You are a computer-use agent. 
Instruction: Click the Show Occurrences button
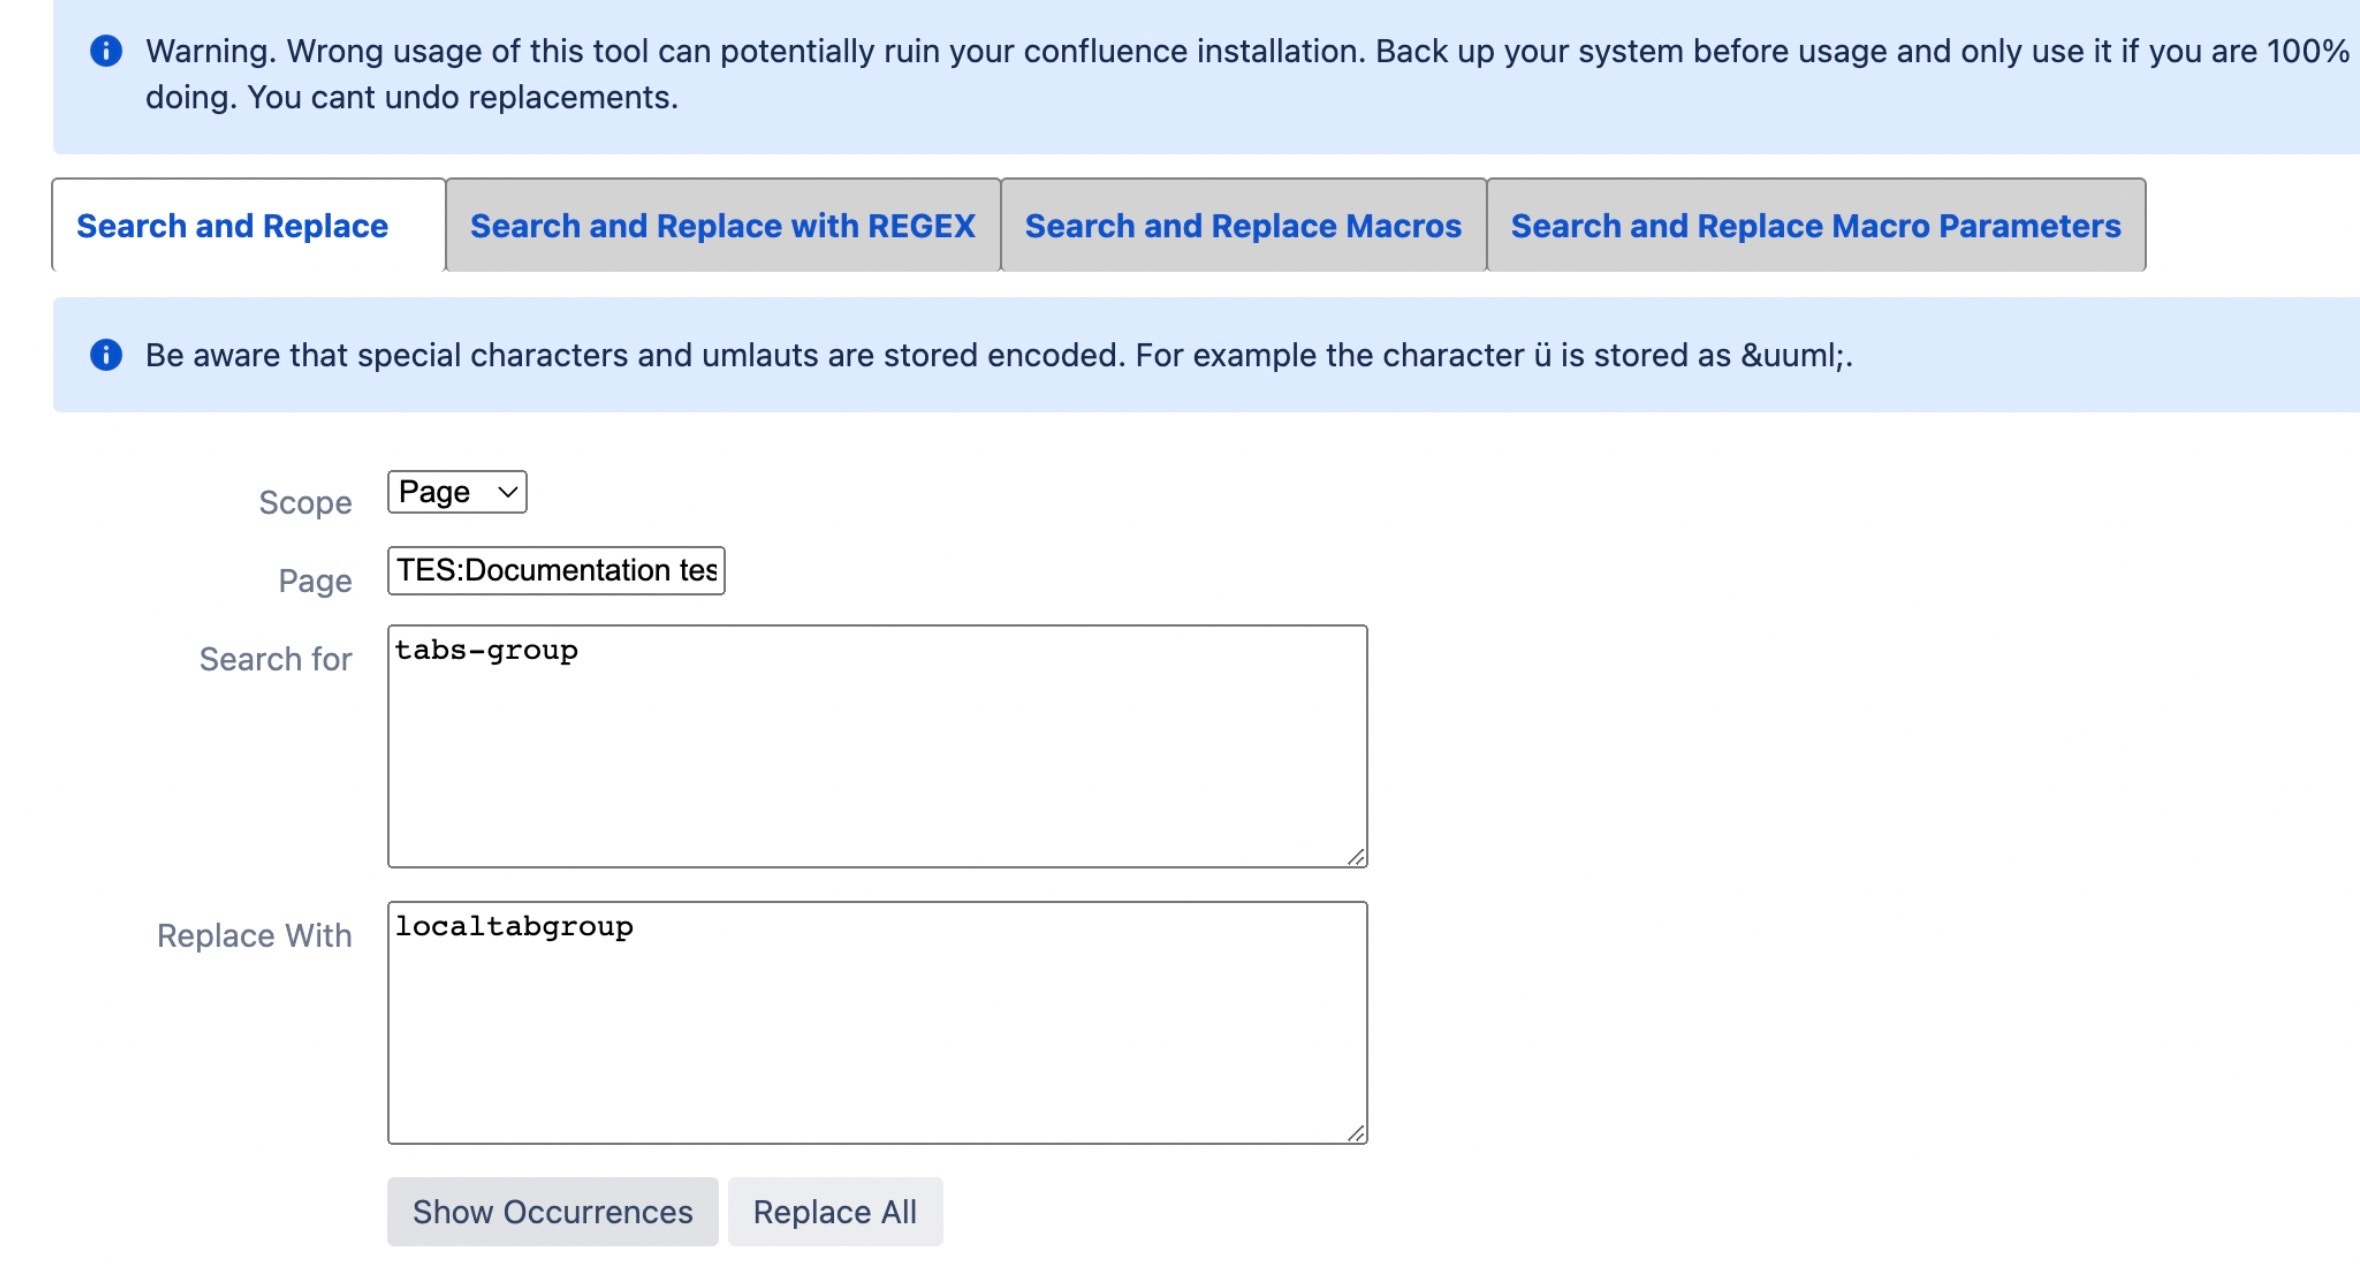553,1211
